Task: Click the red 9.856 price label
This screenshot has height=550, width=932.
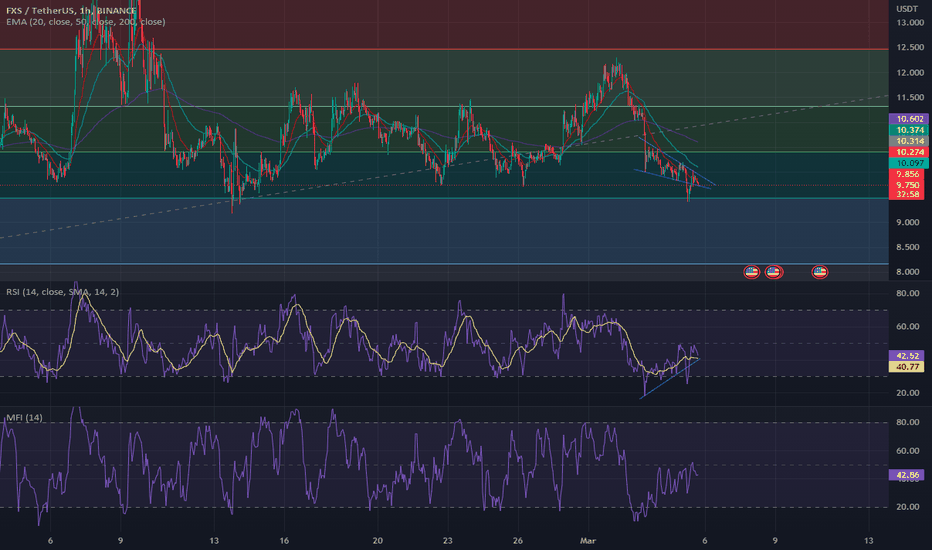Action: coord(908,174)
